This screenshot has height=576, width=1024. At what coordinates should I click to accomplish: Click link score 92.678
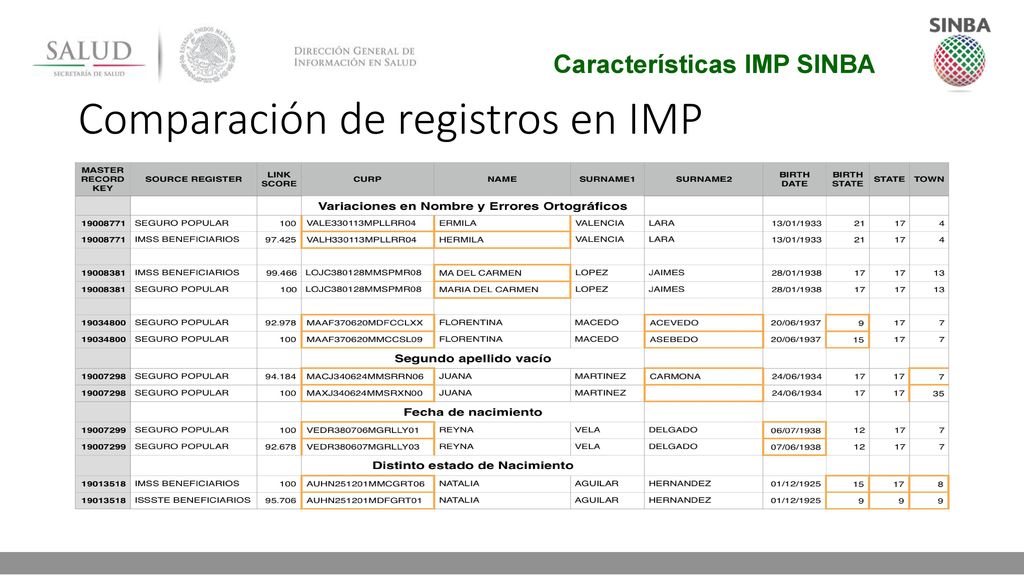click(x=280, y=447)
